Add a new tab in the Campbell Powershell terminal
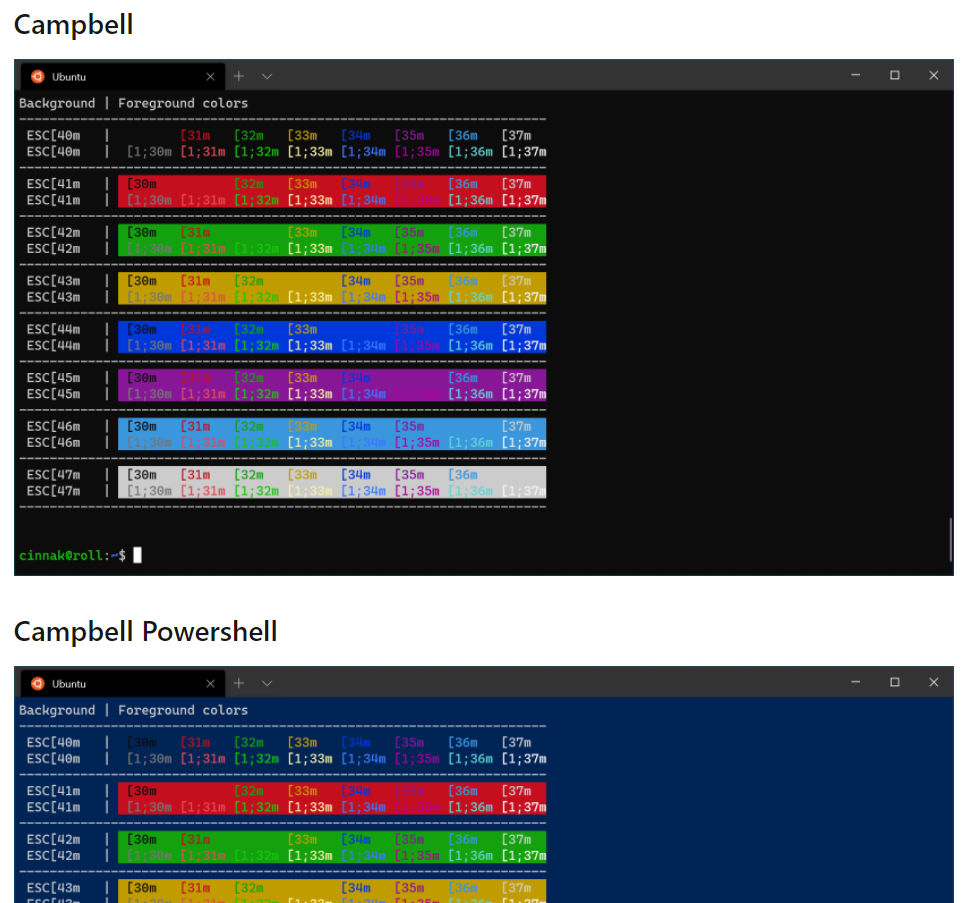 click(239, 683)
